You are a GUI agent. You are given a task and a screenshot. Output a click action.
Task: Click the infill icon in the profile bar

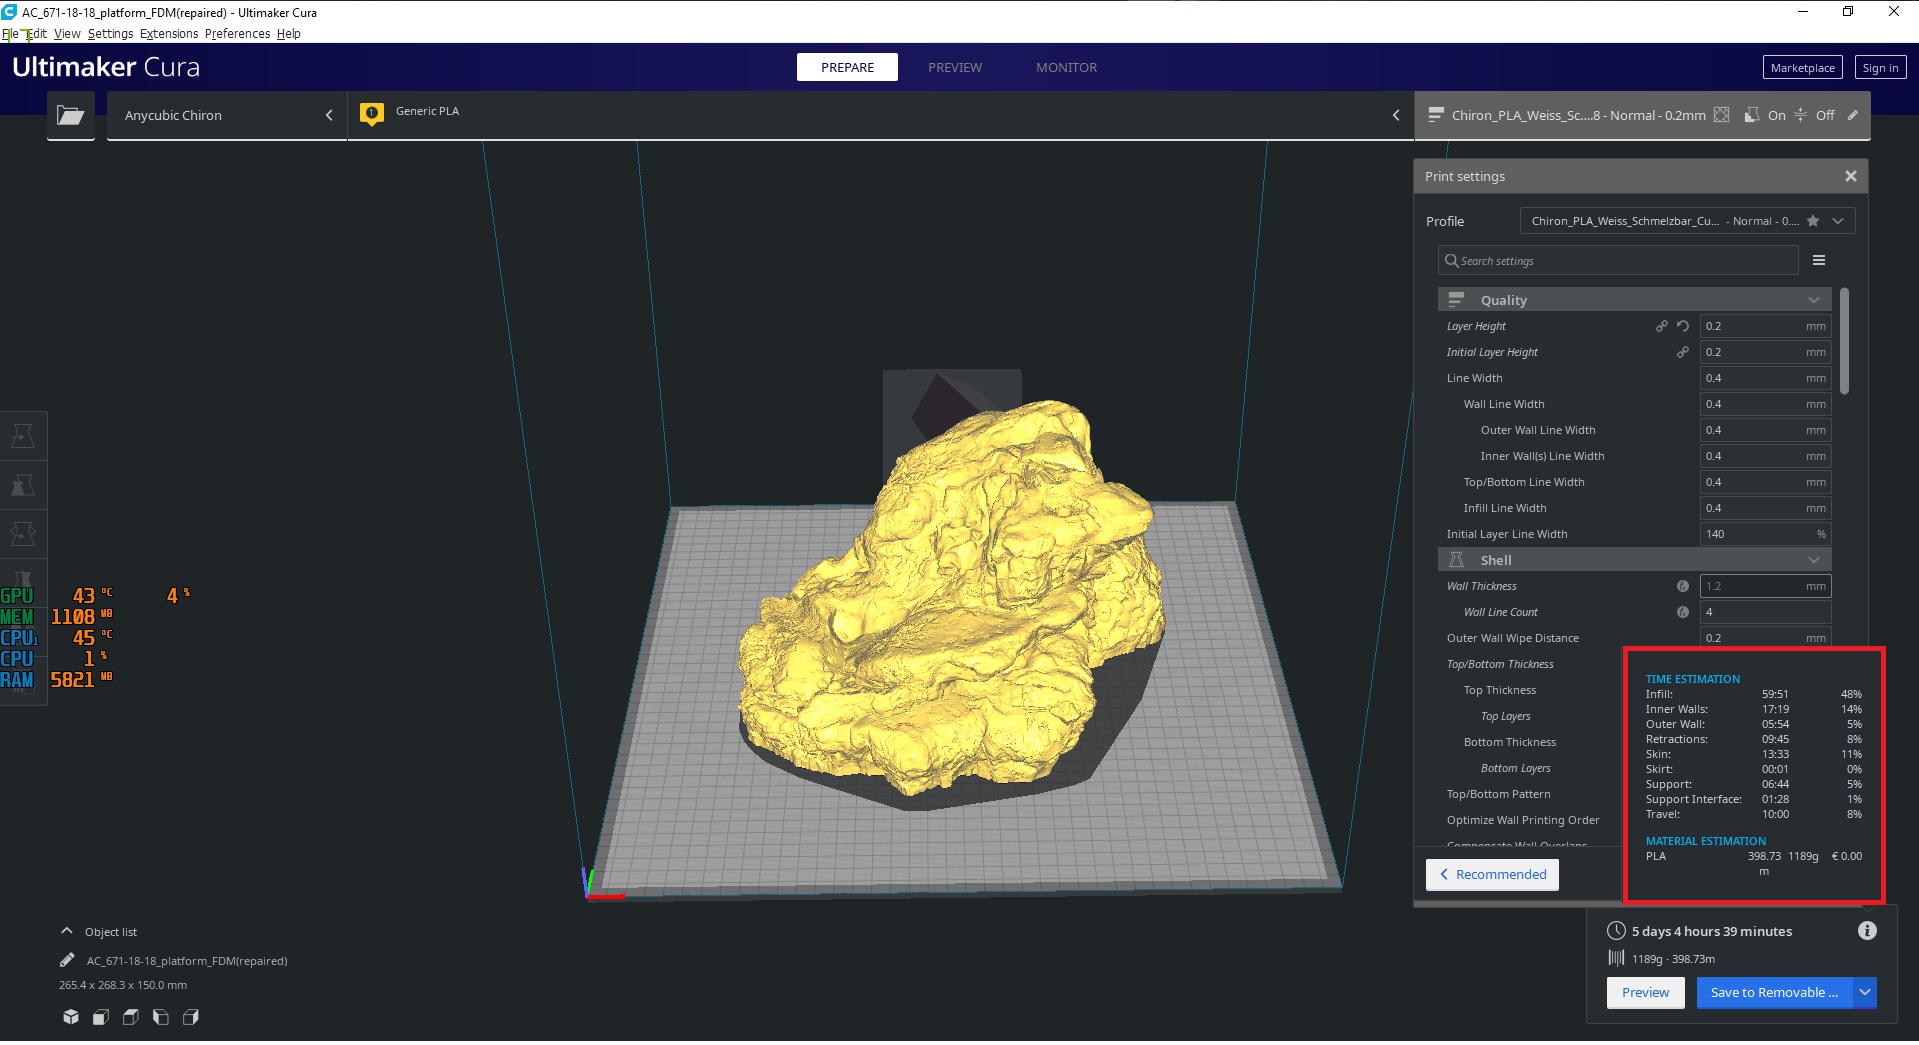click(1721, 115)
